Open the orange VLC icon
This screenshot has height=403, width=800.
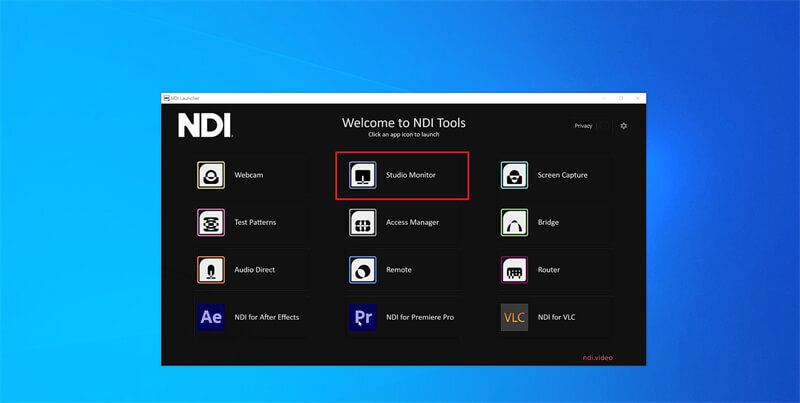point(514,317)
